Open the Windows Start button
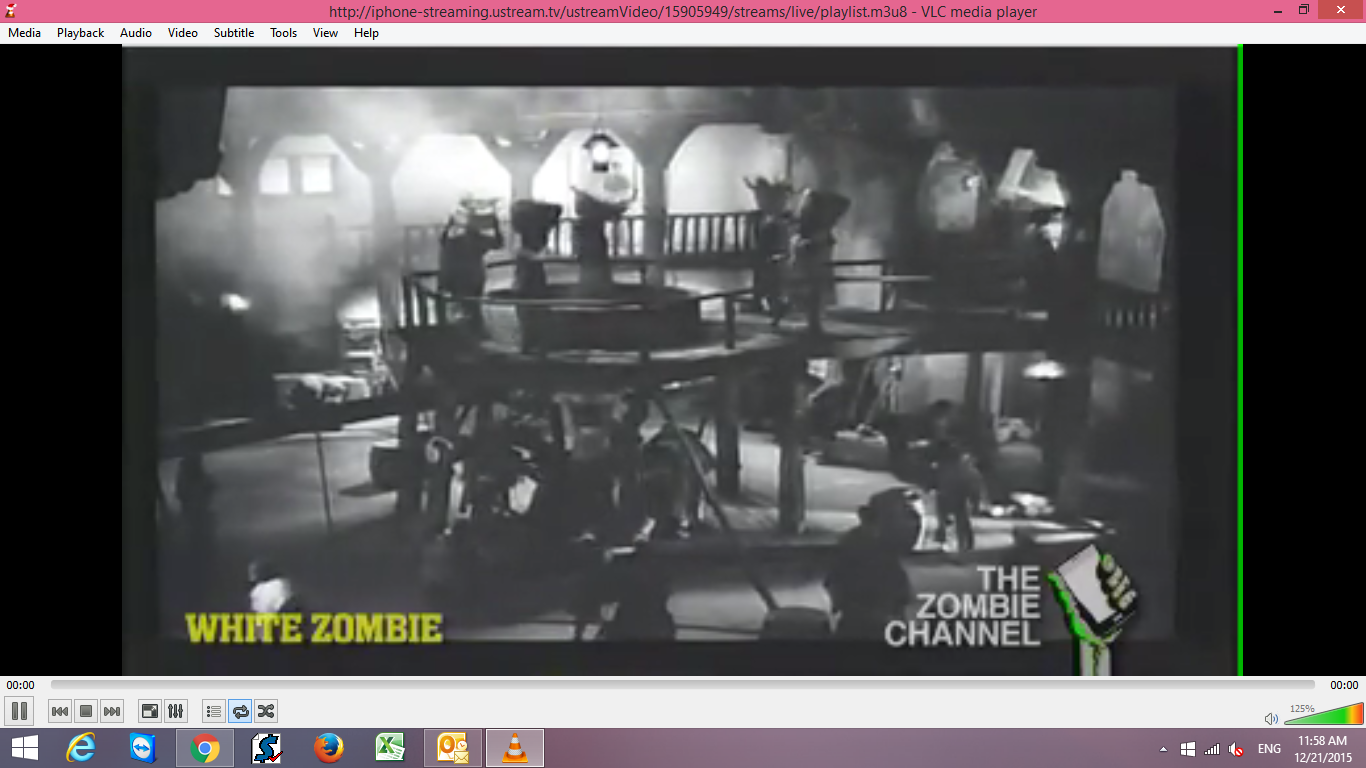The image size is (1366, 768). [25, 748]
